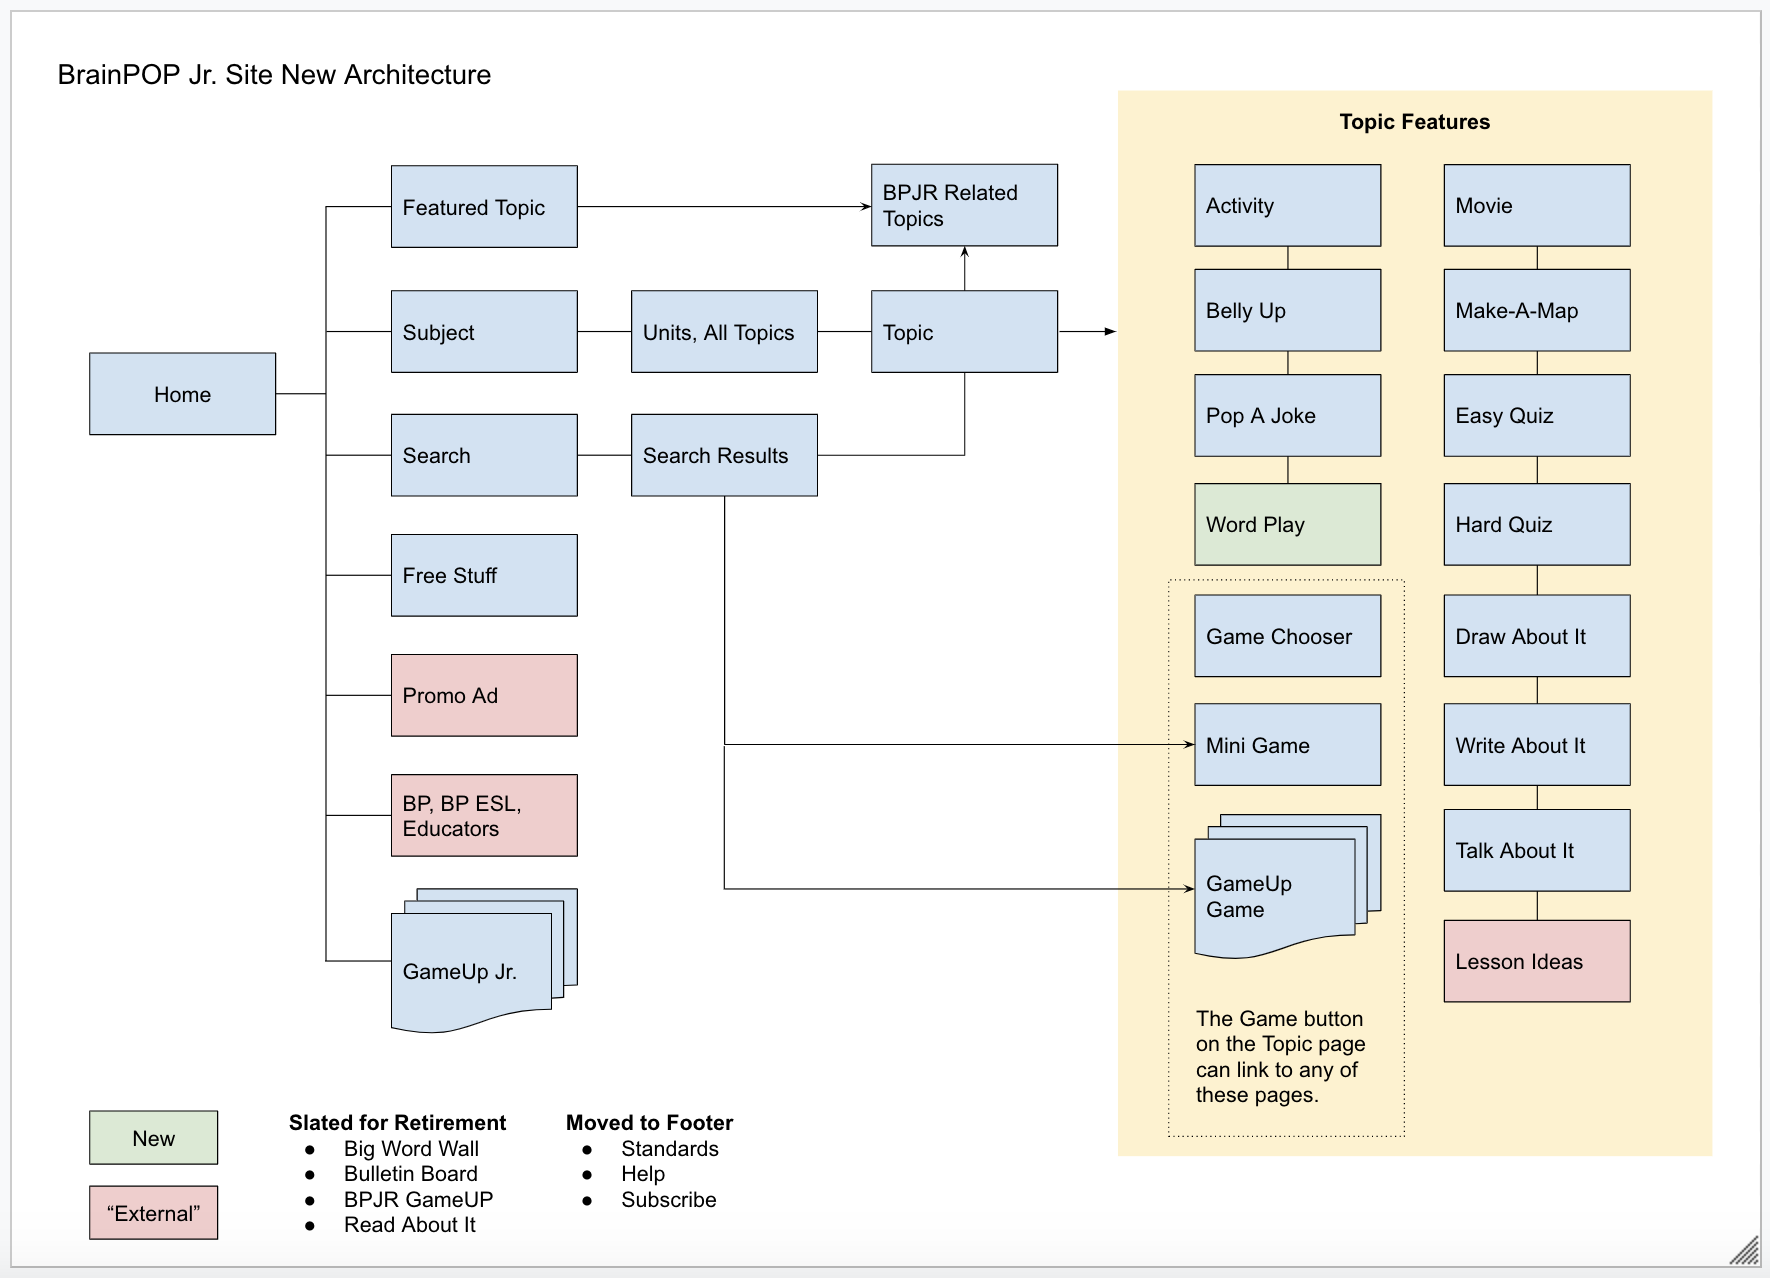The width and height of the screenshot is (1770, 1278).
Task: Click the Movie box
Action: coord(1537,205)
